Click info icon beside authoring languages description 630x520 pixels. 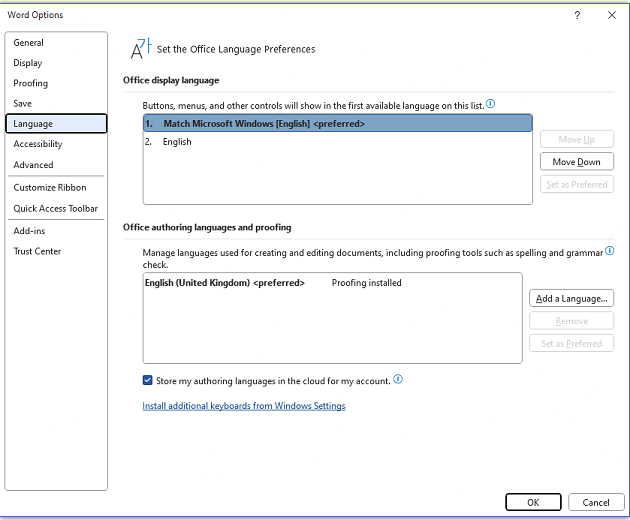tap(609, 251)
